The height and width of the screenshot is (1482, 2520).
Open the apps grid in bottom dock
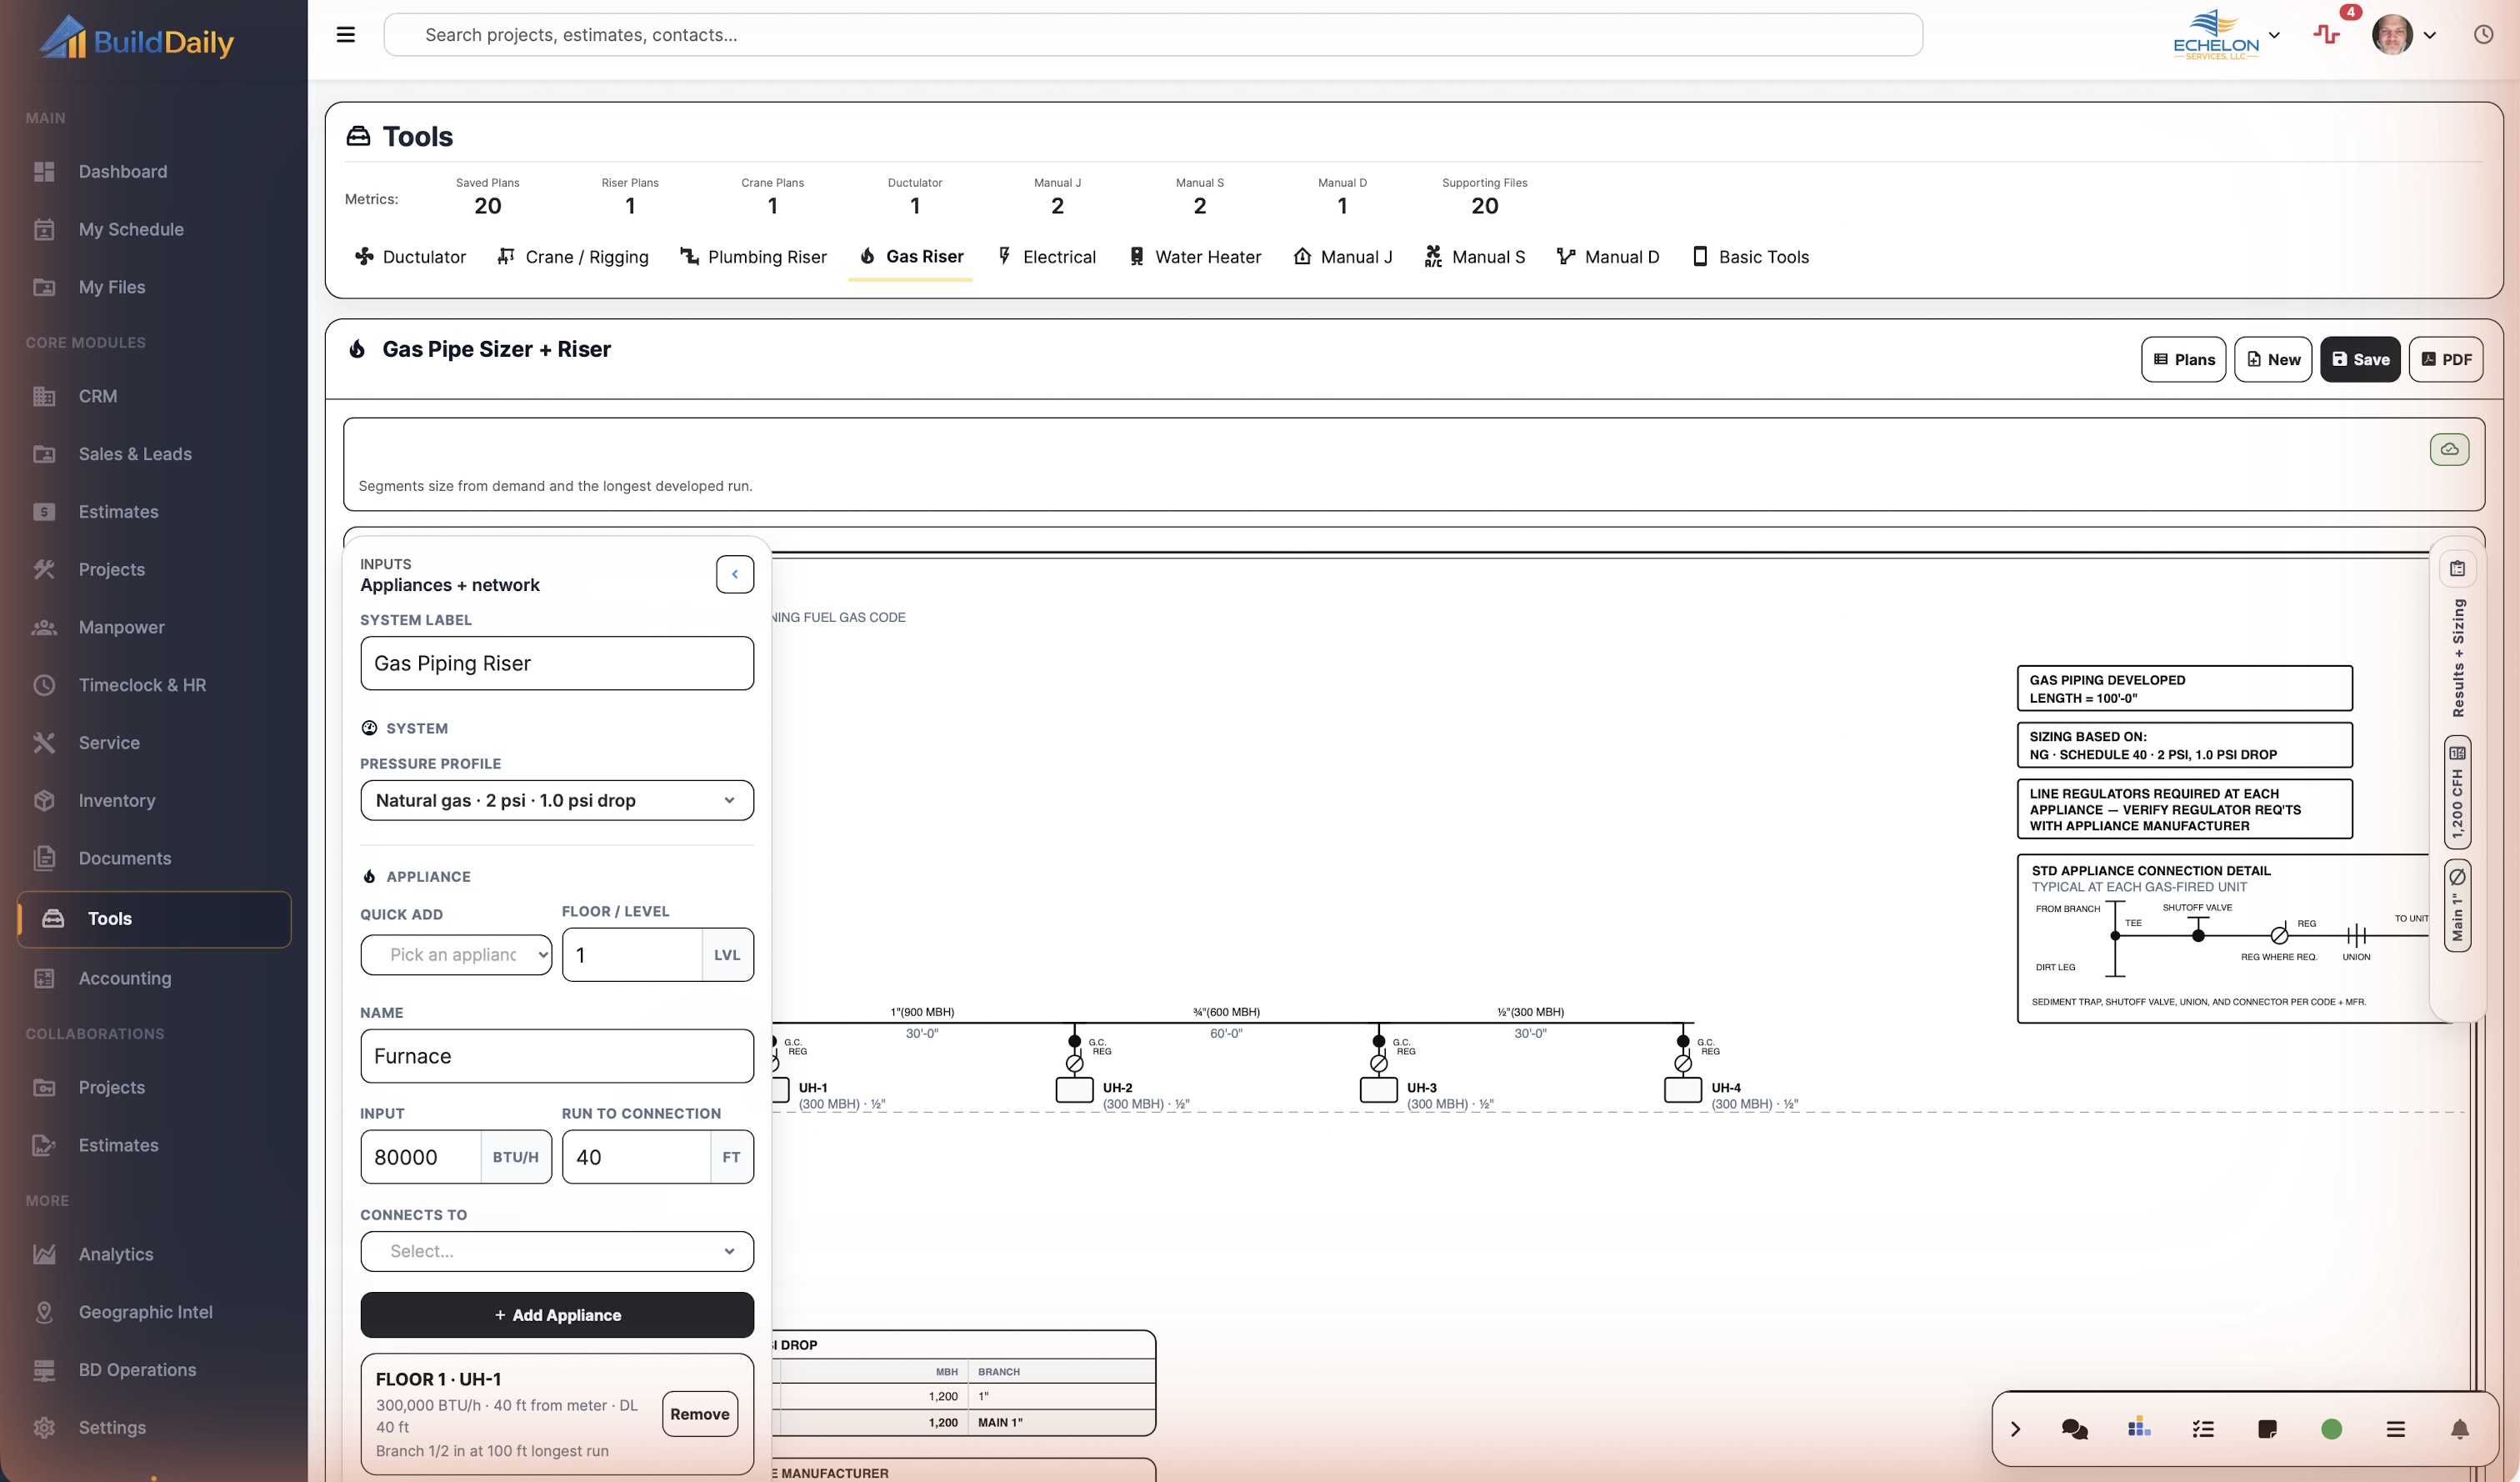pyautogui.click(x=2139, y=1428)
